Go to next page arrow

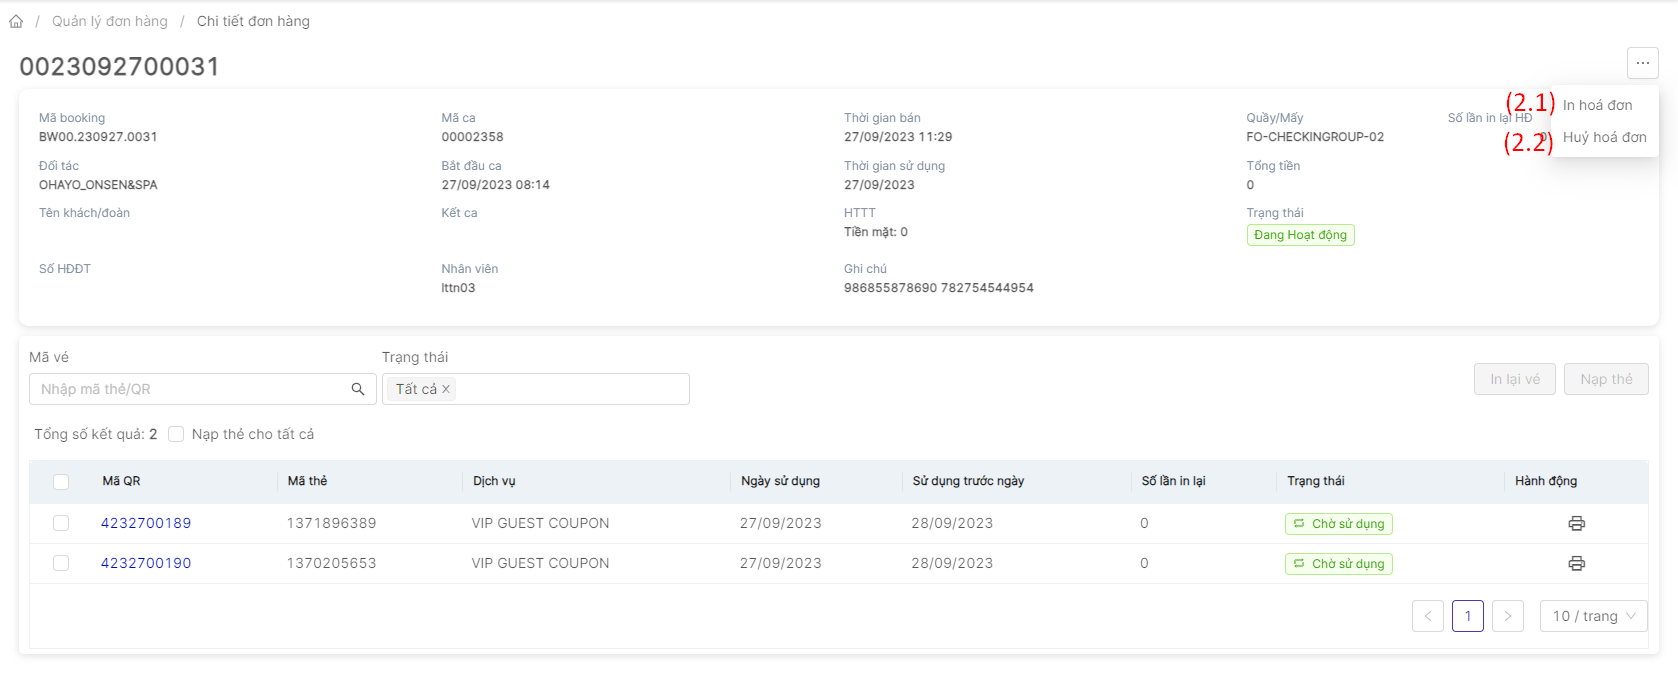click(1507, 616)
